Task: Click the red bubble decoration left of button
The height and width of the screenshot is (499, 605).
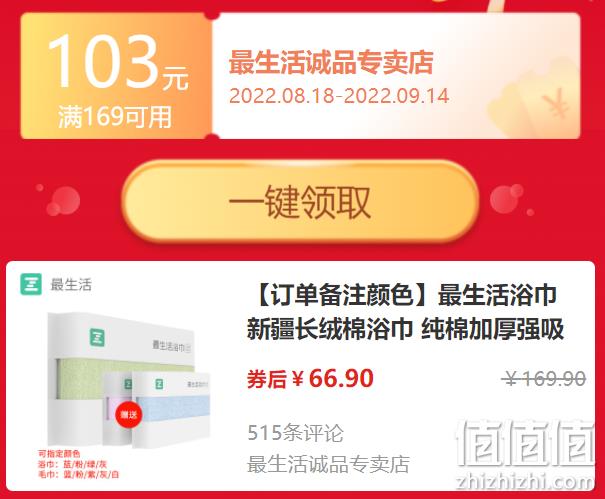Action: click(62, 200)
